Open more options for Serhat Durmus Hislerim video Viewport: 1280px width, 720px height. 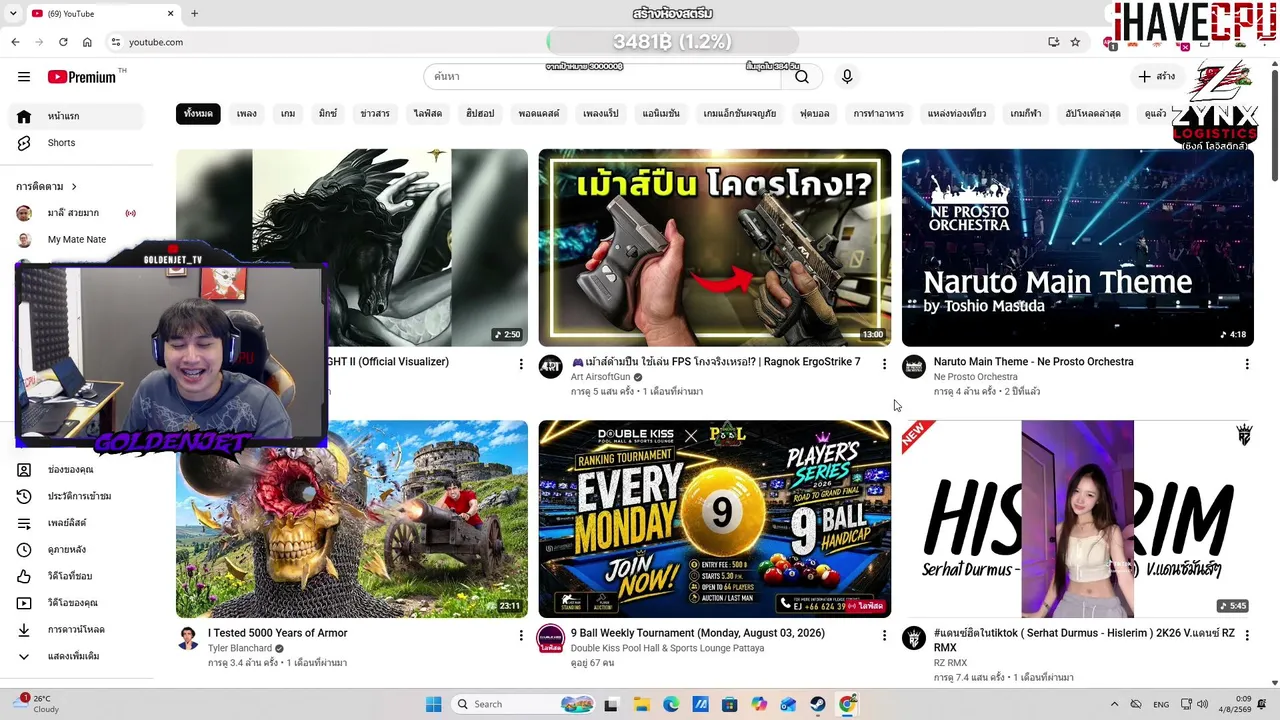1246,635
